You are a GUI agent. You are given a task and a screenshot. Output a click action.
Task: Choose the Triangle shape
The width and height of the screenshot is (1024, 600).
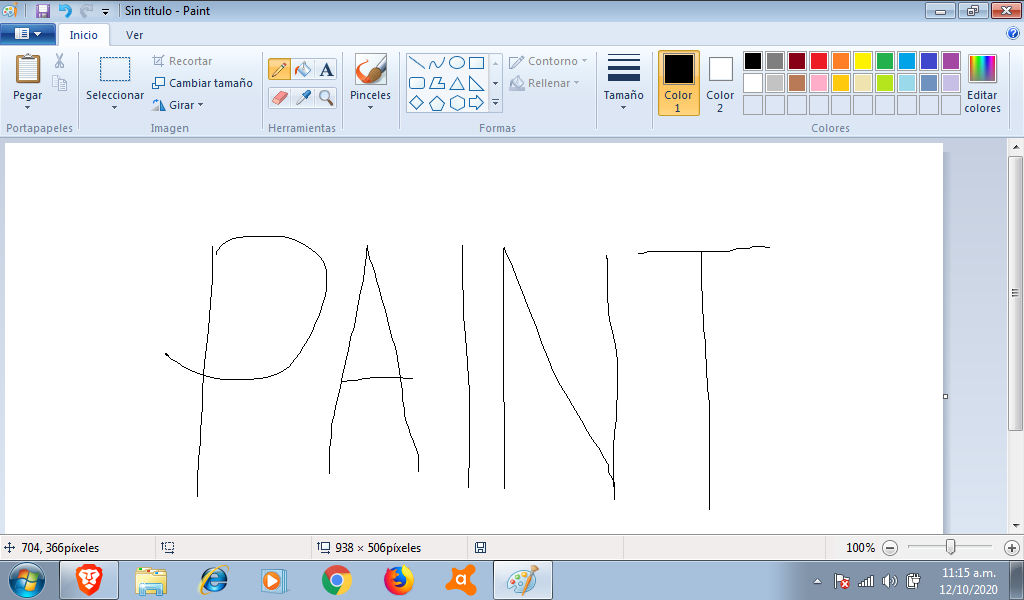(x=457, y=83)
